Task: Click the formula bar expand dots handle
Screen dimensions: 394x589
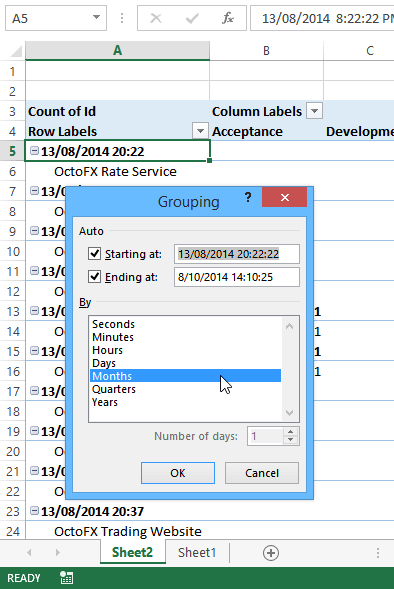Action: pyautogui.click(x=122, y=18)
